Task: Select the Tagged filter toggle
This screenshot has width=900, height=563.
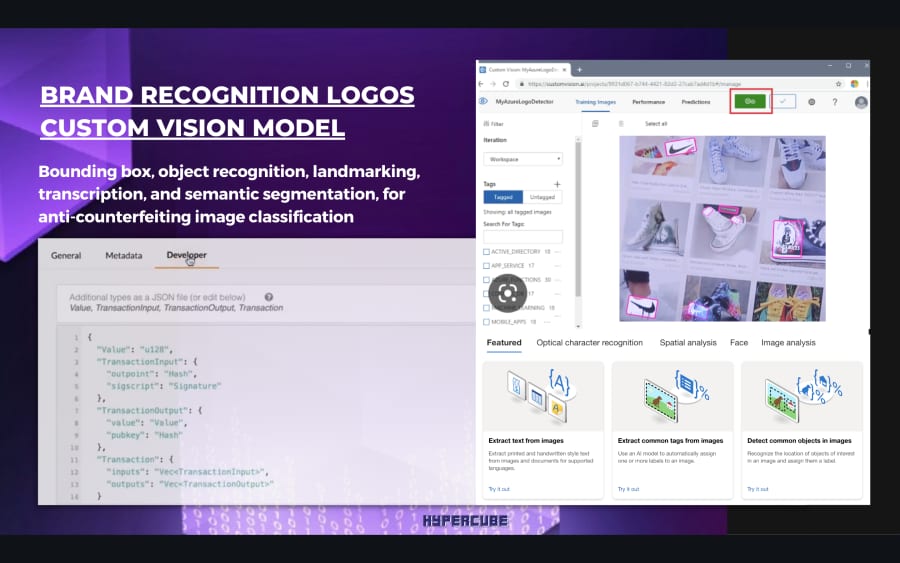Action: [x=503, y=197]
